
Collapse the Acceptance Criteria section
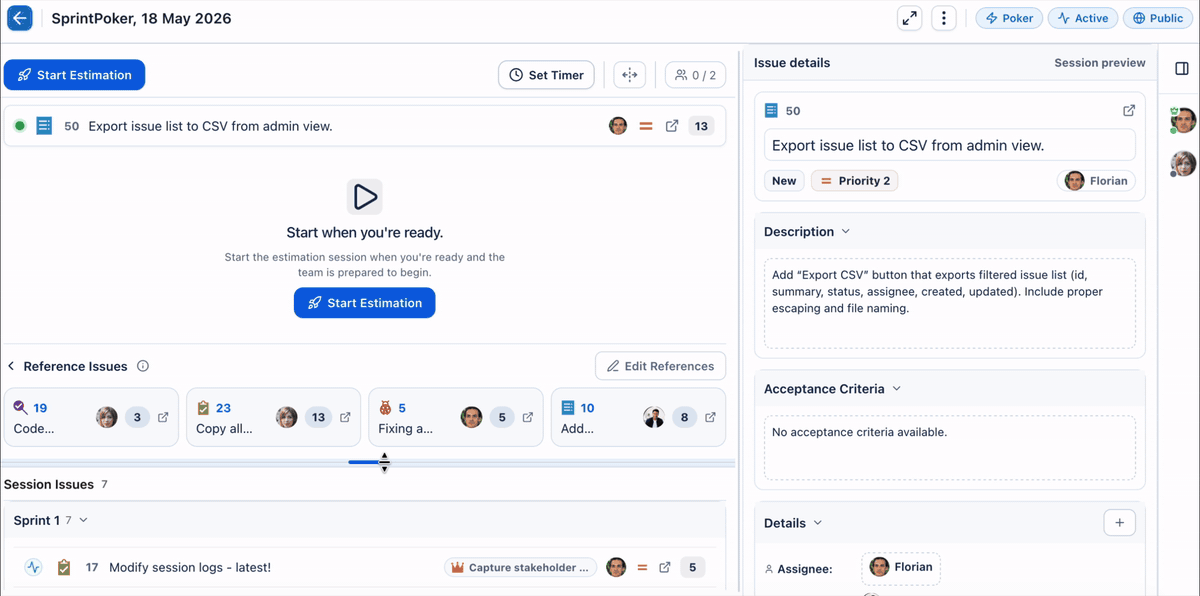tap(897, 389)
